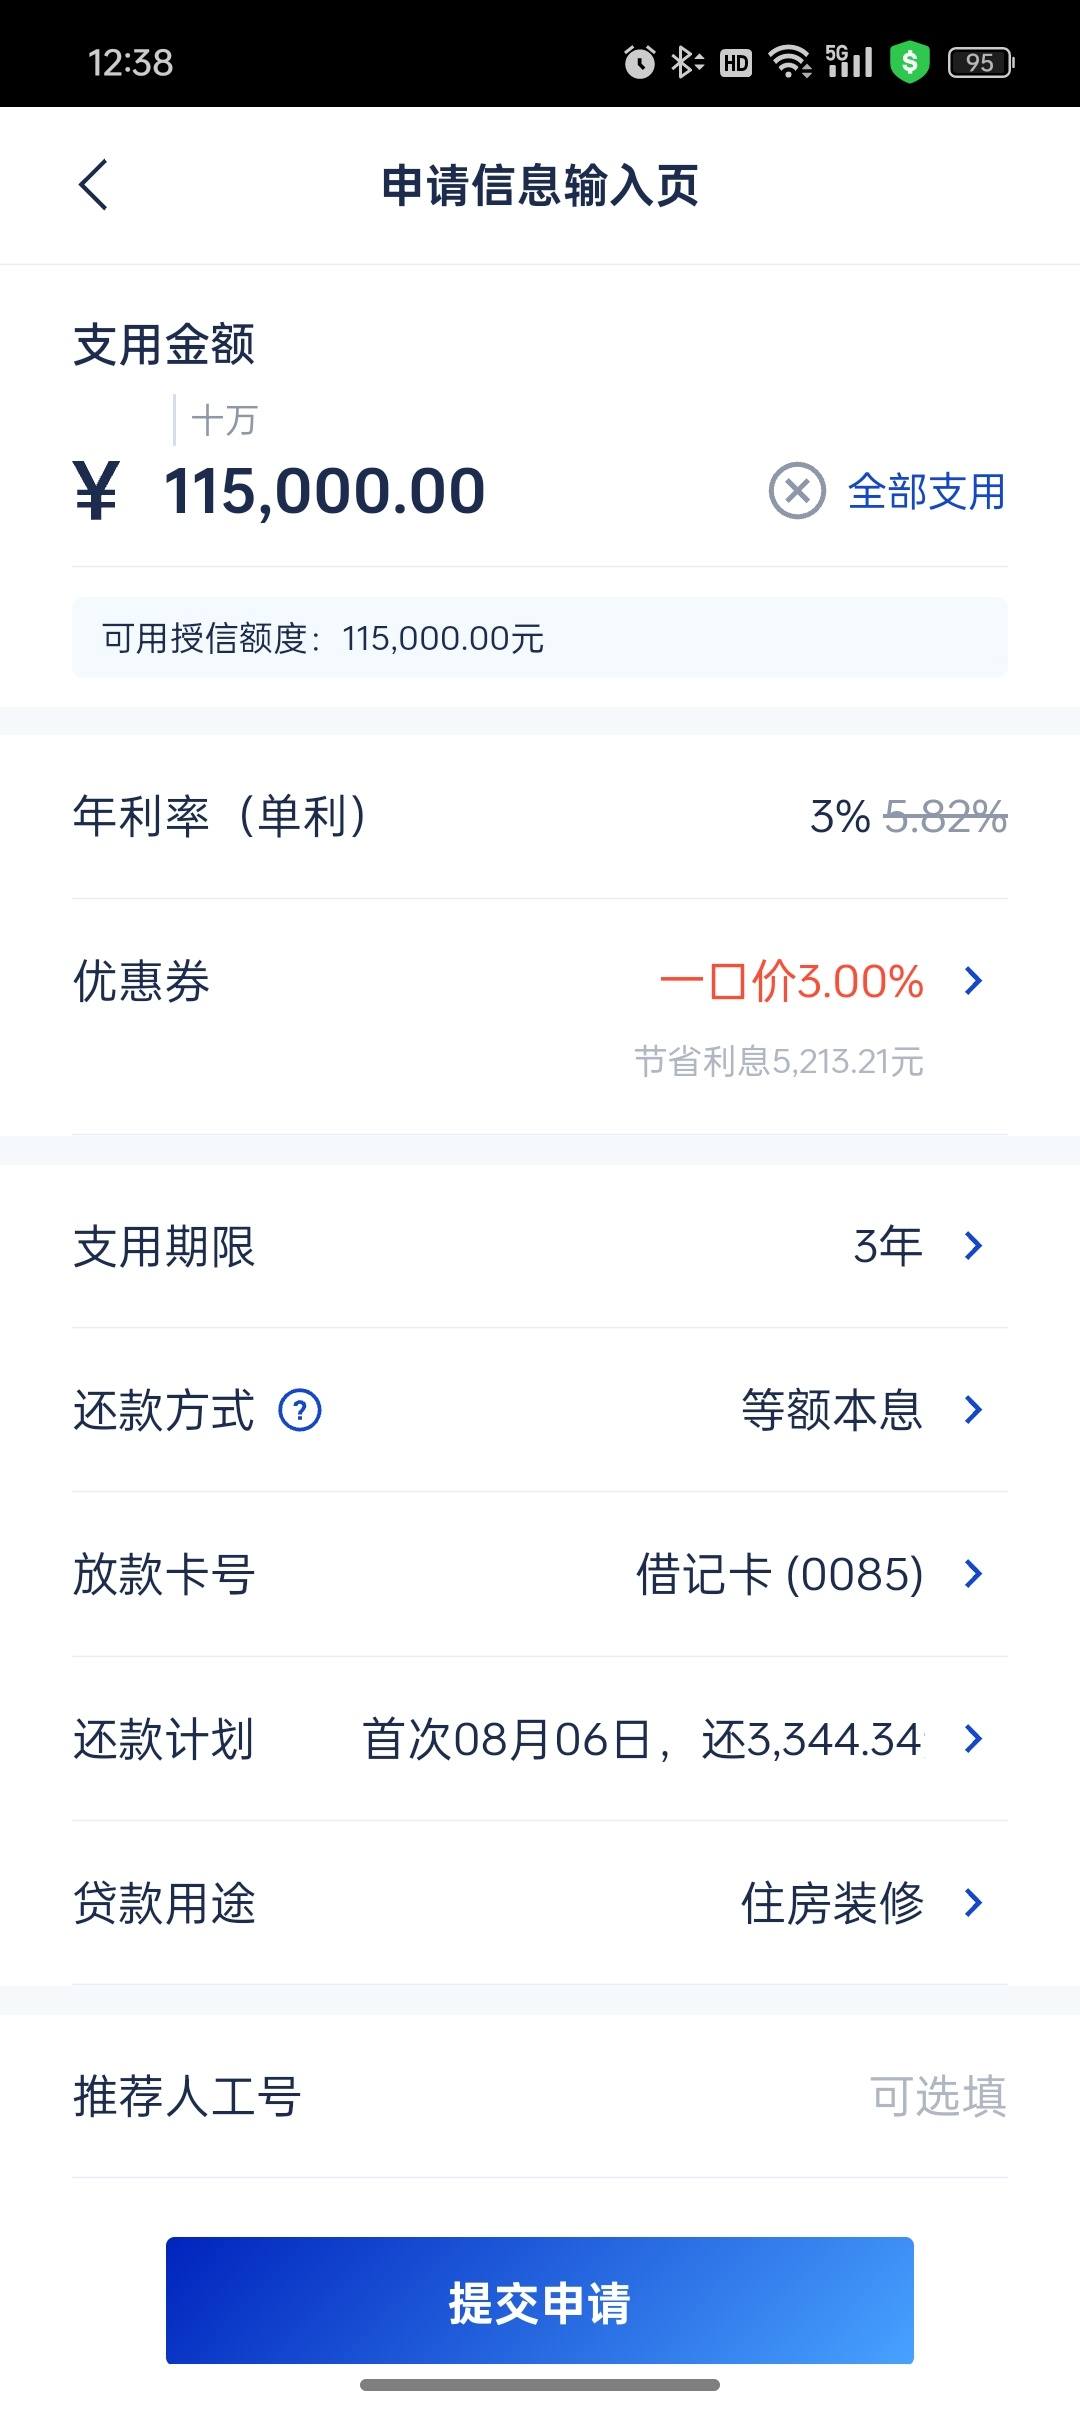1080x2412 pixels.
Task: Change loan purpose 住房装修
Action: (540, 1903)
